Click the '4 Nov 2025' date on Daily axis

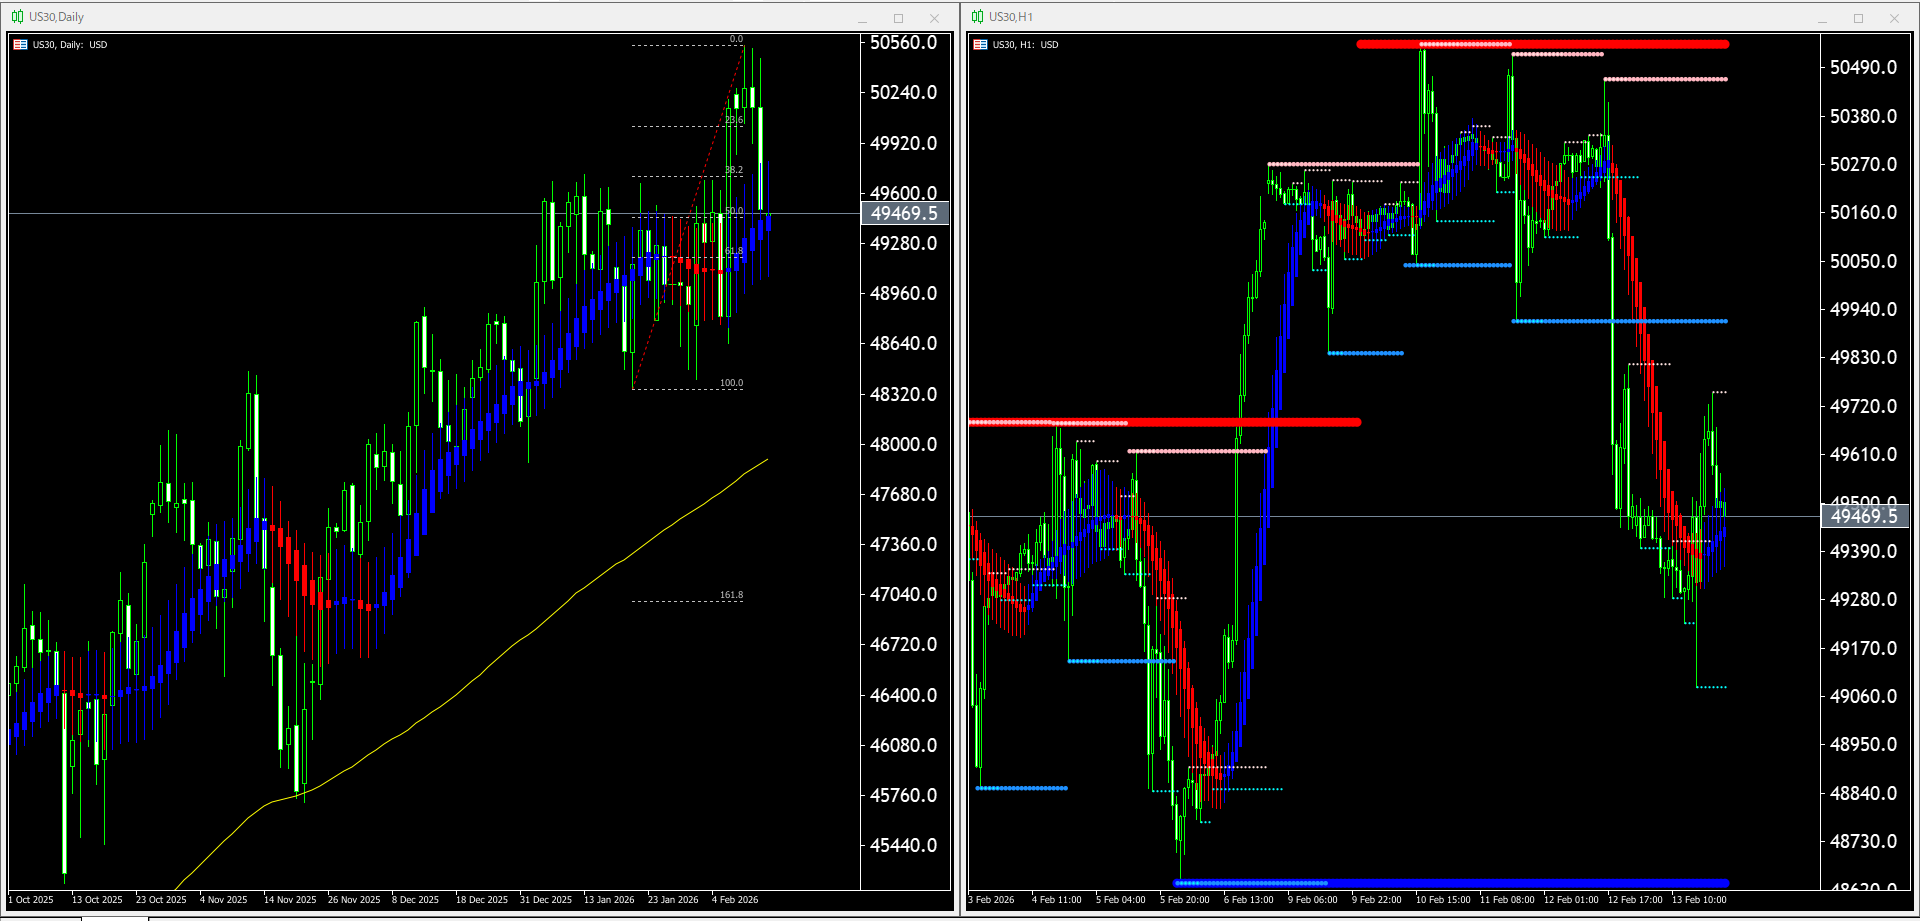tap(224, 900)
